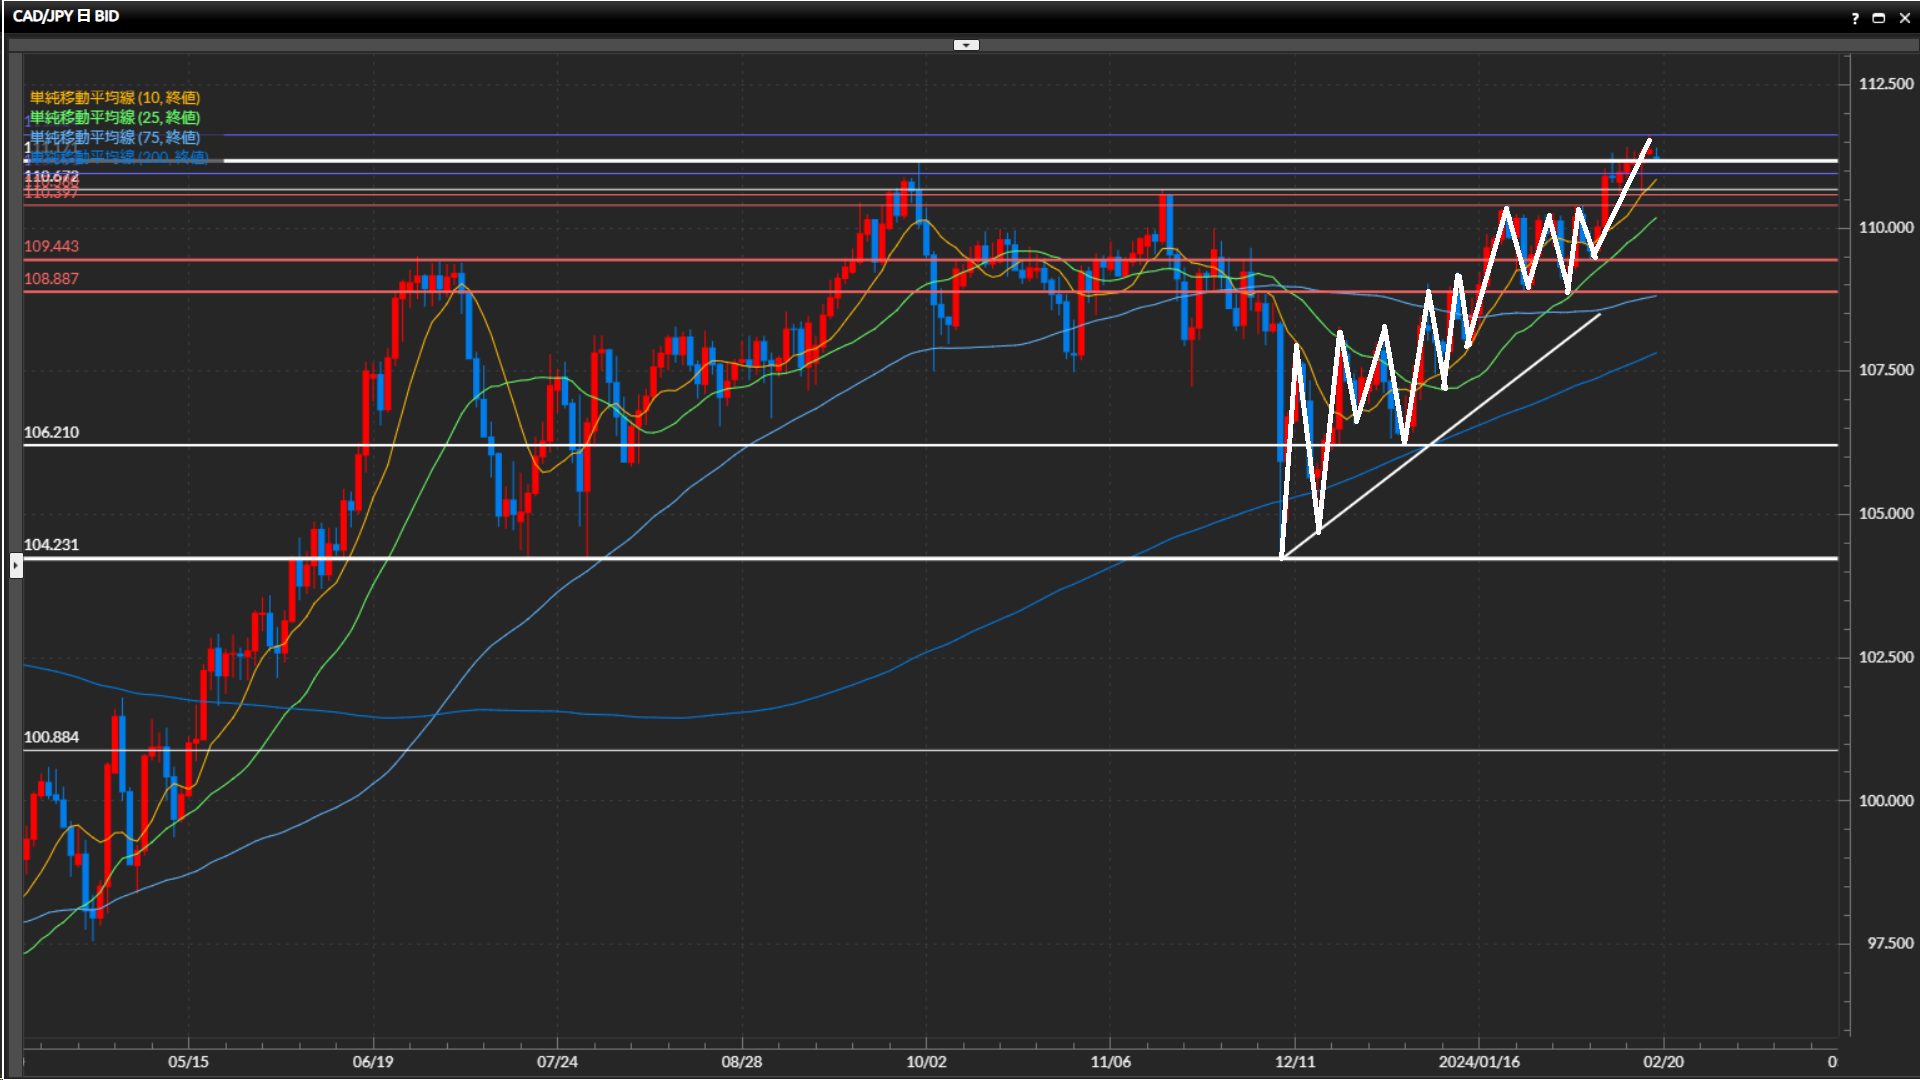Screen dimensions: 1920x1080
Task: Click the 2024/01/16 date on time axis
Action: [x=1478, y=1061]
